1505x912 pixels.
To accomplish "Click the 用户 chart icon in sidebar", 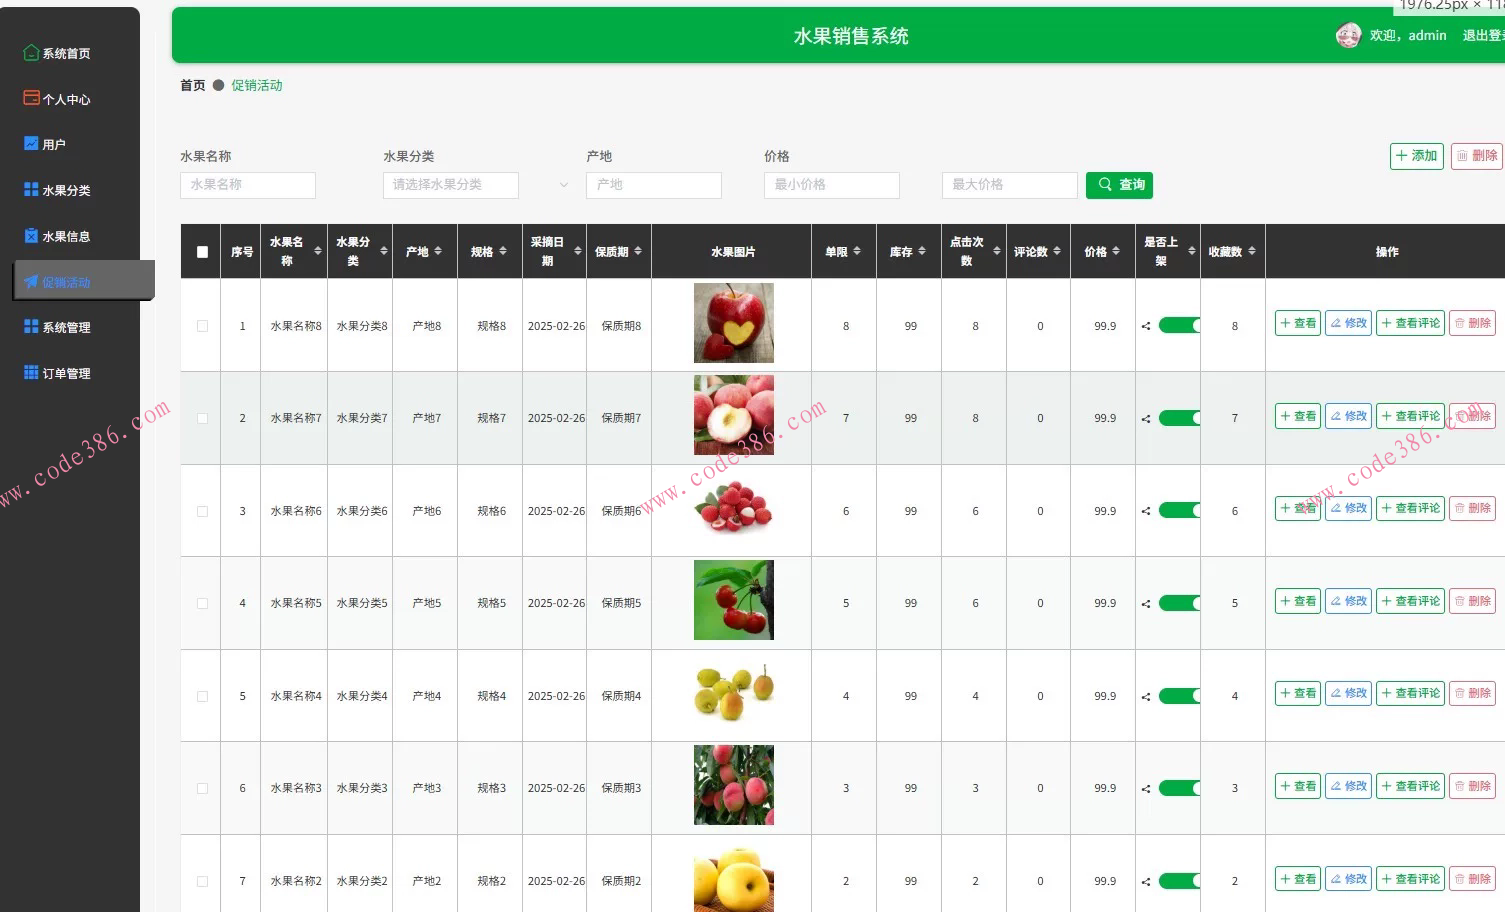I will click(x=30, y=143).
